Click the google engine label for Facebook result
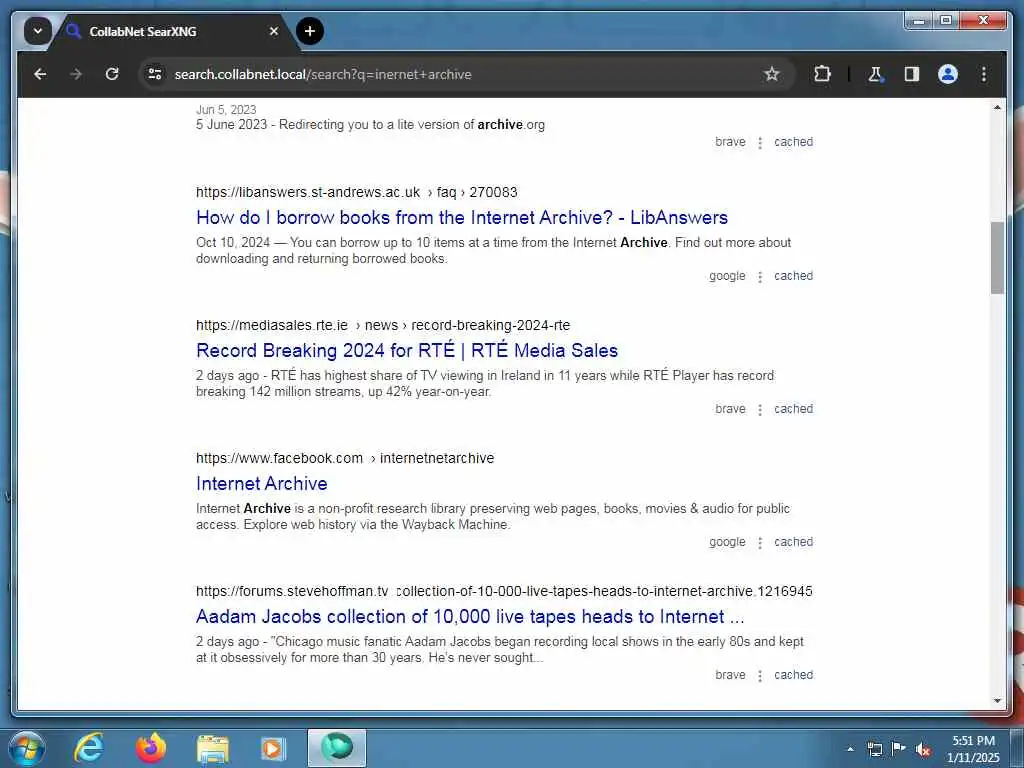Screen dimensions: 1024x768 pos(727,542)
